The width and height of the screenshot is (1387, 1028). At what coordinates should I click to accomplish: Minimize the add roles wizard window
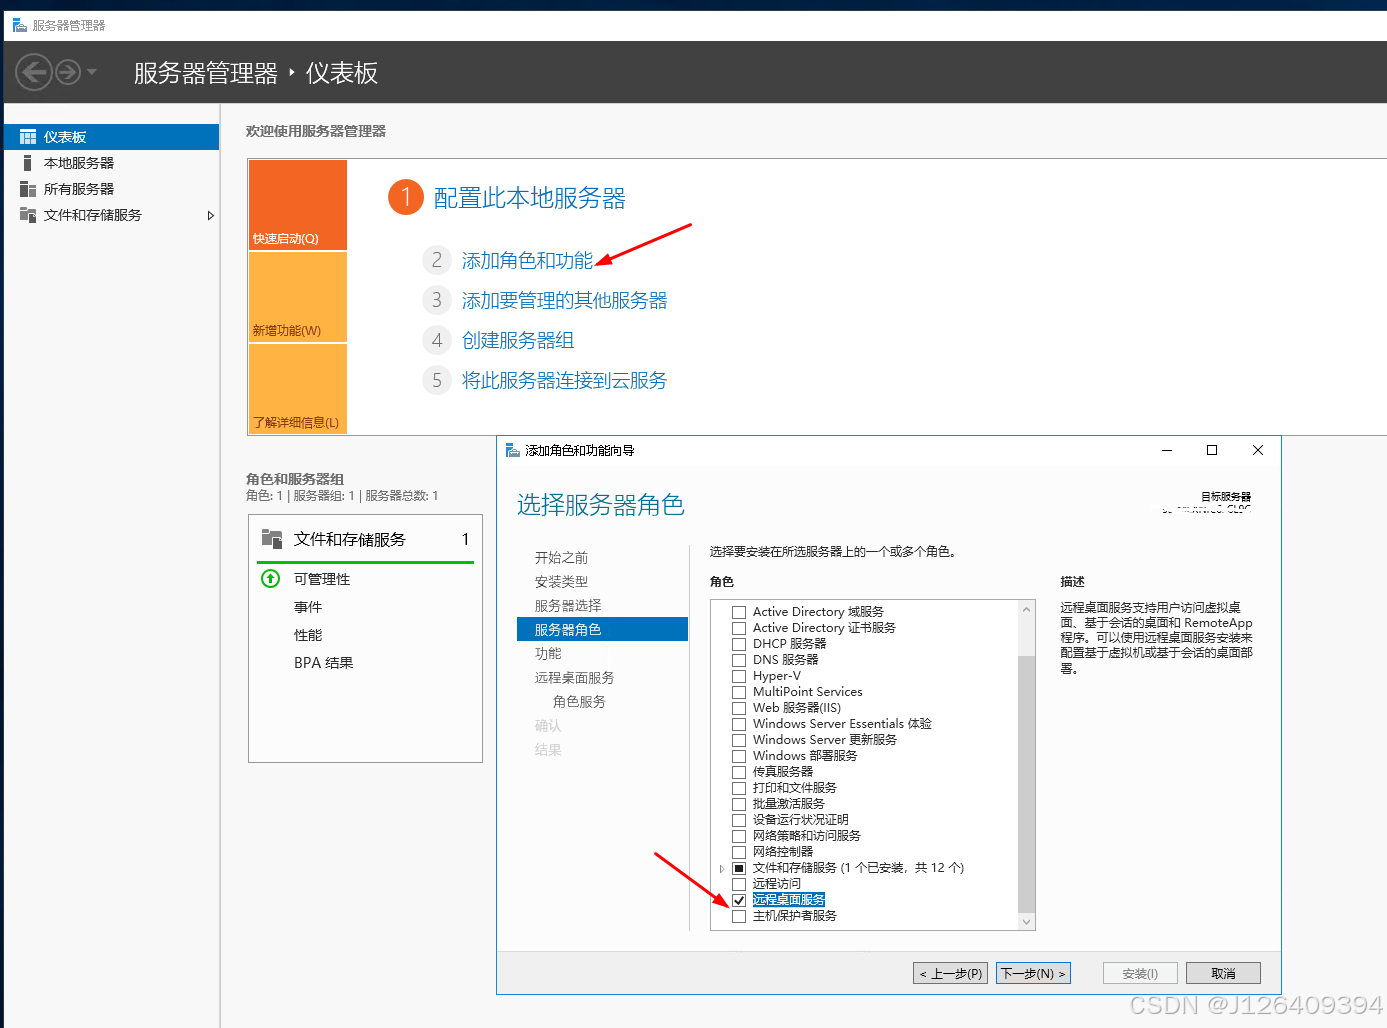click(x=1167, y=450)
